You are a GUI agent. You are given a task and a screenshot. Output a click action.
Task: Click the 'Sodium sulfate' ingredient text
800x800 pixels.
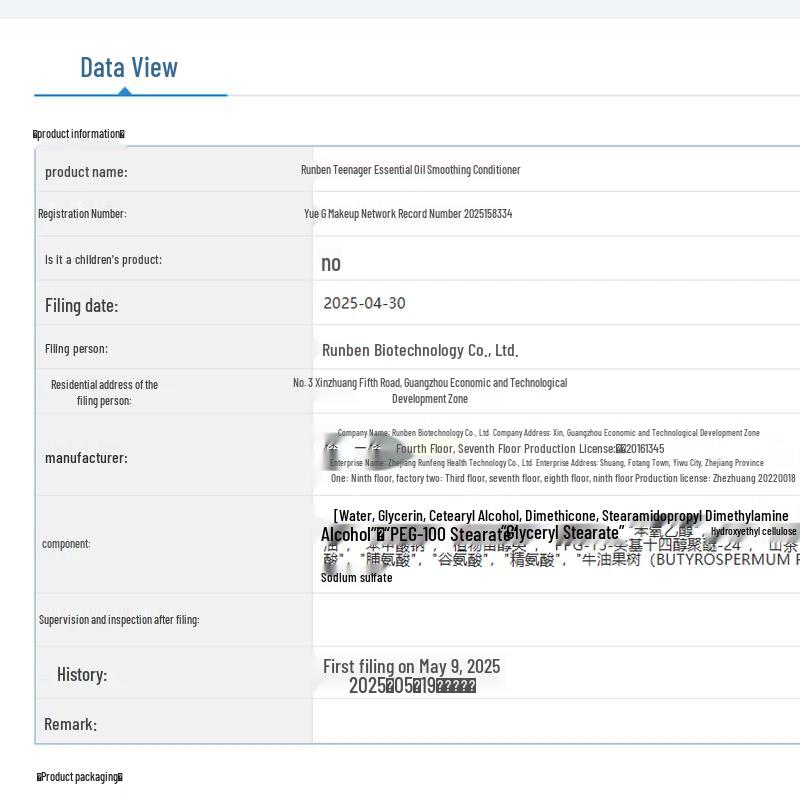point(357,578)
